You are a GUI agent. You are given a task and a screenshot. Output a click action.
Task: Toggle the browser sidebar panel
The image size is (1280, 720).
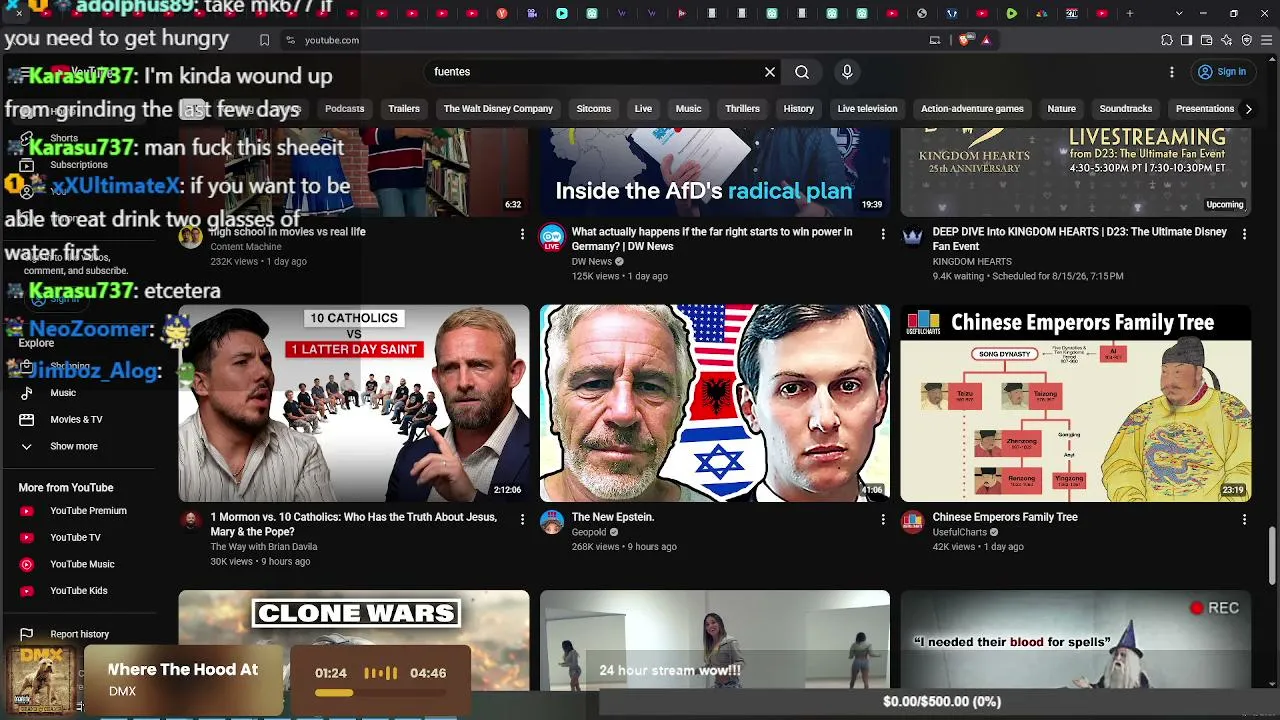pyautogui.click(x=1186, y=40)
